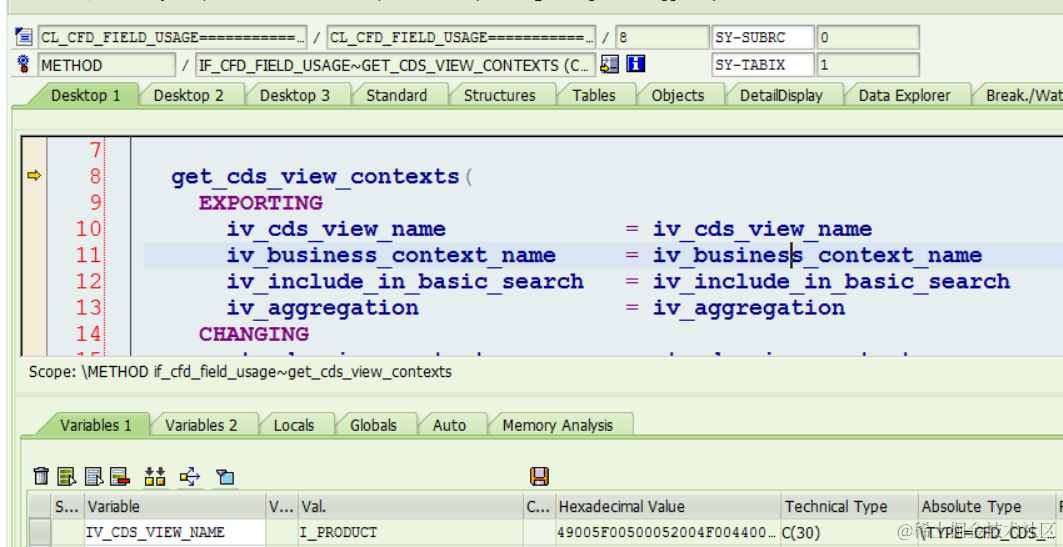Open the Desktop 3 tab
Screen dimensions: 1063x547
[295, 96]
